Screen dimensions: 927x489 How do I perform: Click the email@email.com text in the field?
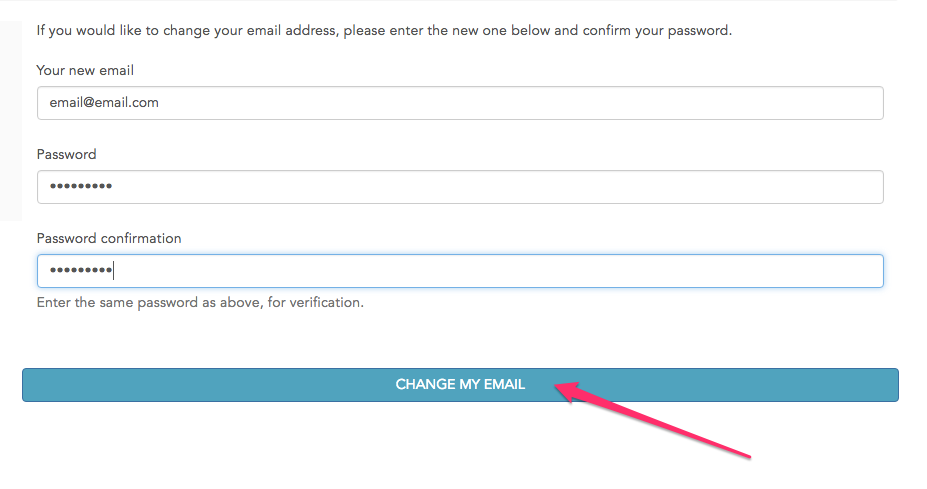pyautogui.click(x=104, y=103)
